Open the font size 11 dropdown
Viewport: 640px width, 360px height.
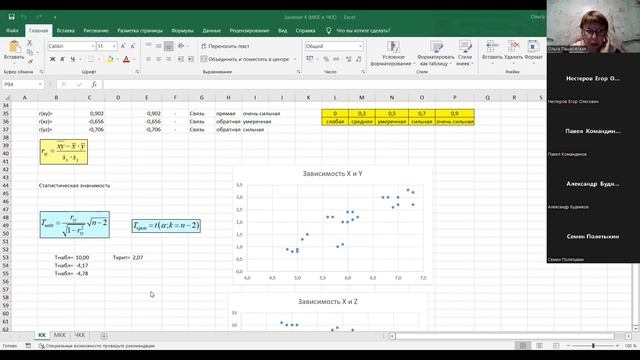pyautogui.click(x=114, y=46)
